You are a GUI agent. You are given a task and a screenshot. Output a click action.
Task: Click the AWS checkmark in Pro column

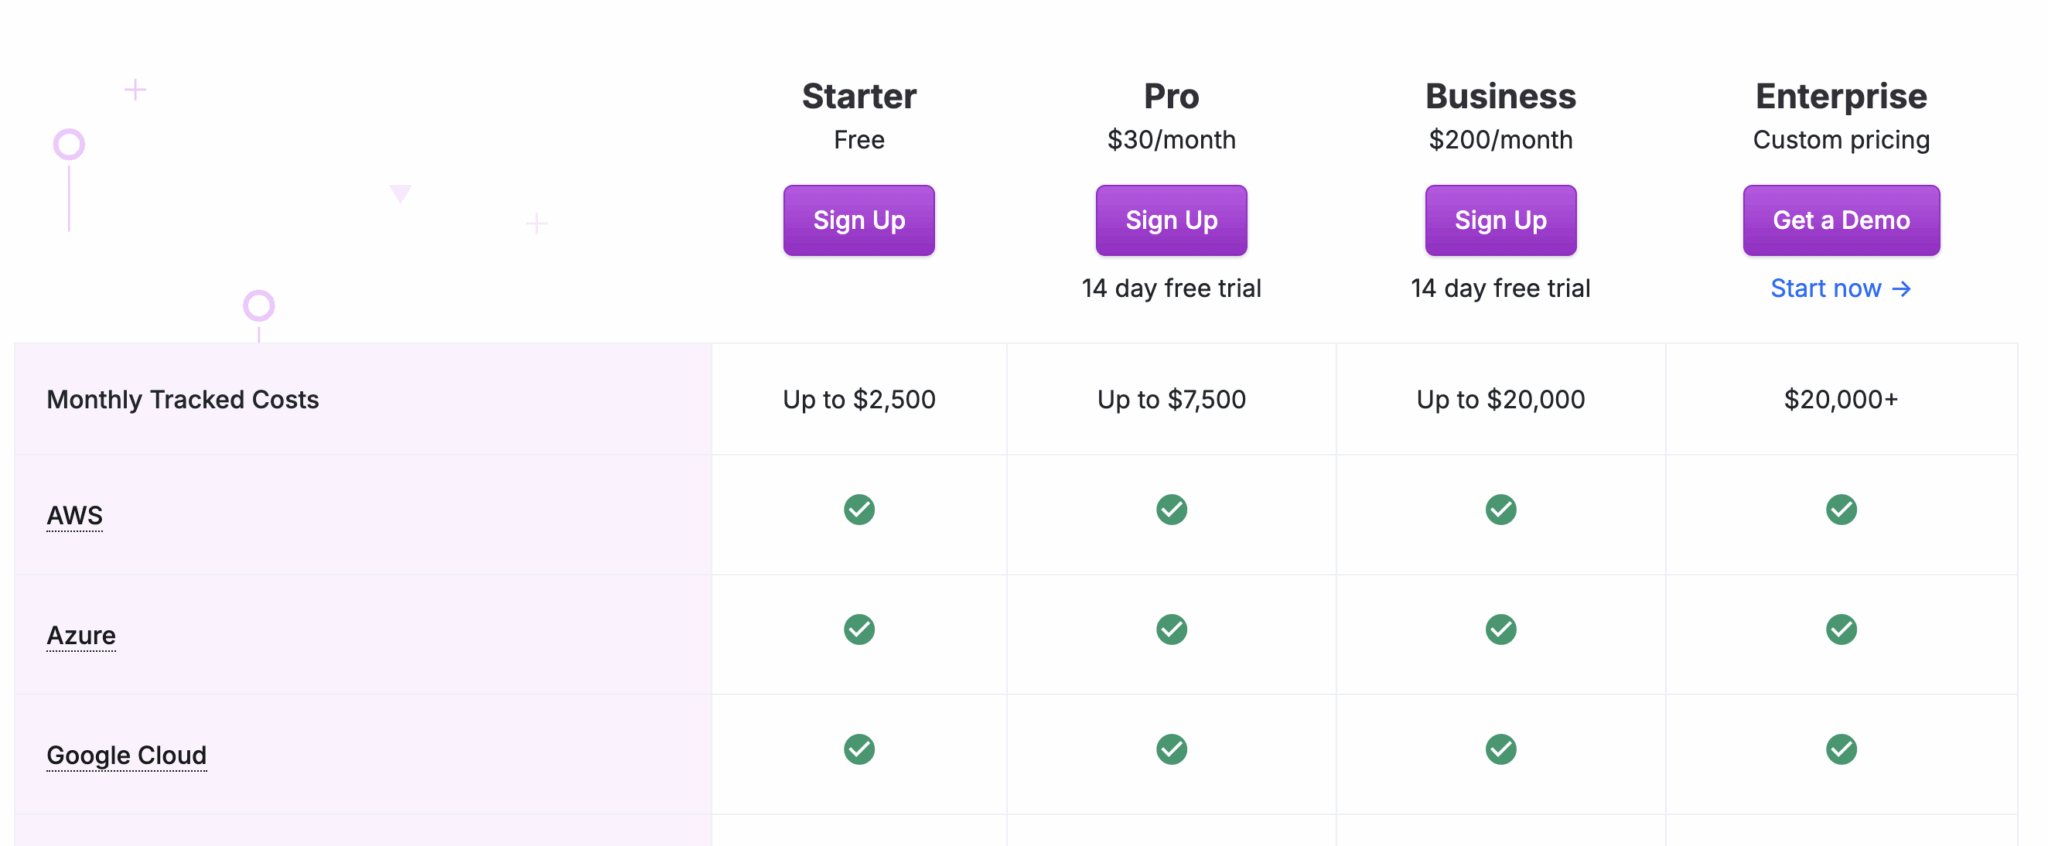(x=1171, y=510)
